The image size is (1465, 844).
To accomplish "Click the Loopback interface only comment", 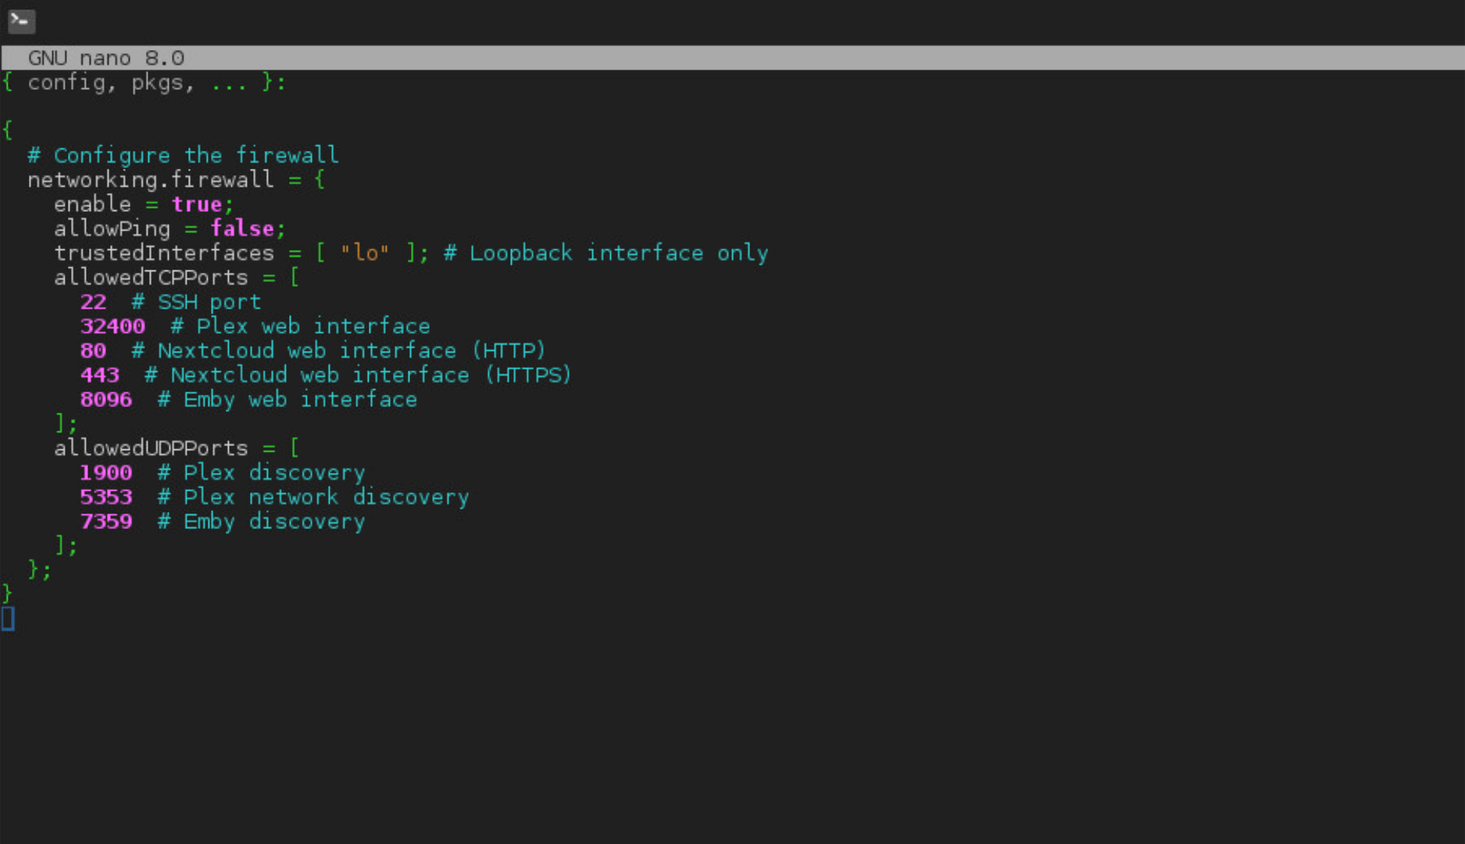I will pos(606,253).
